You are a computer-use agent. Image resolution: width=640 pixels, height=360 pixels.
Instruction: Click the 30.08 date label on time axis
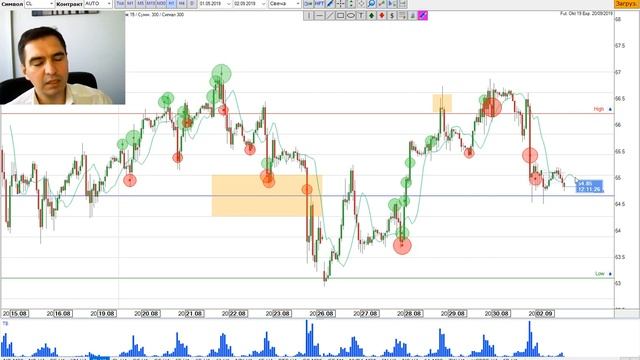[501, 313]
